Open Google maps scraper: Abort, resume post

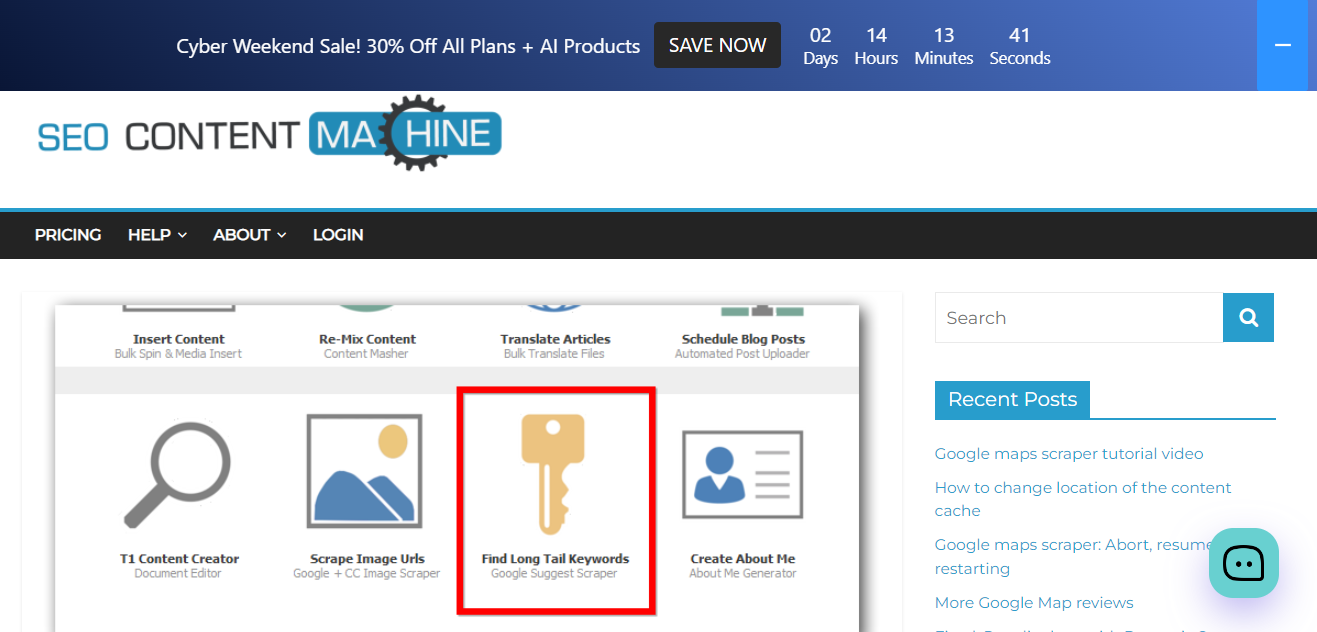(x=1074, y=557)
